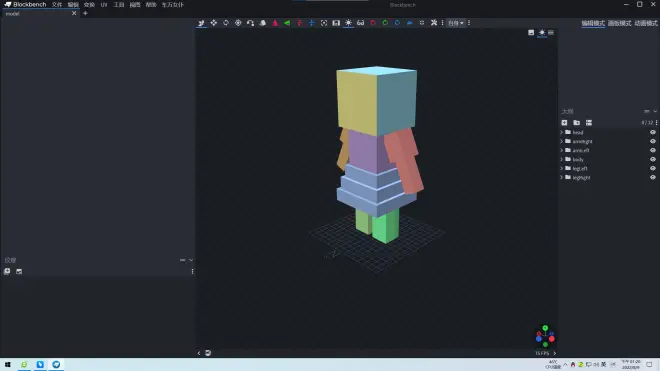Open the viewport menu icon

(x=551, y=32)
